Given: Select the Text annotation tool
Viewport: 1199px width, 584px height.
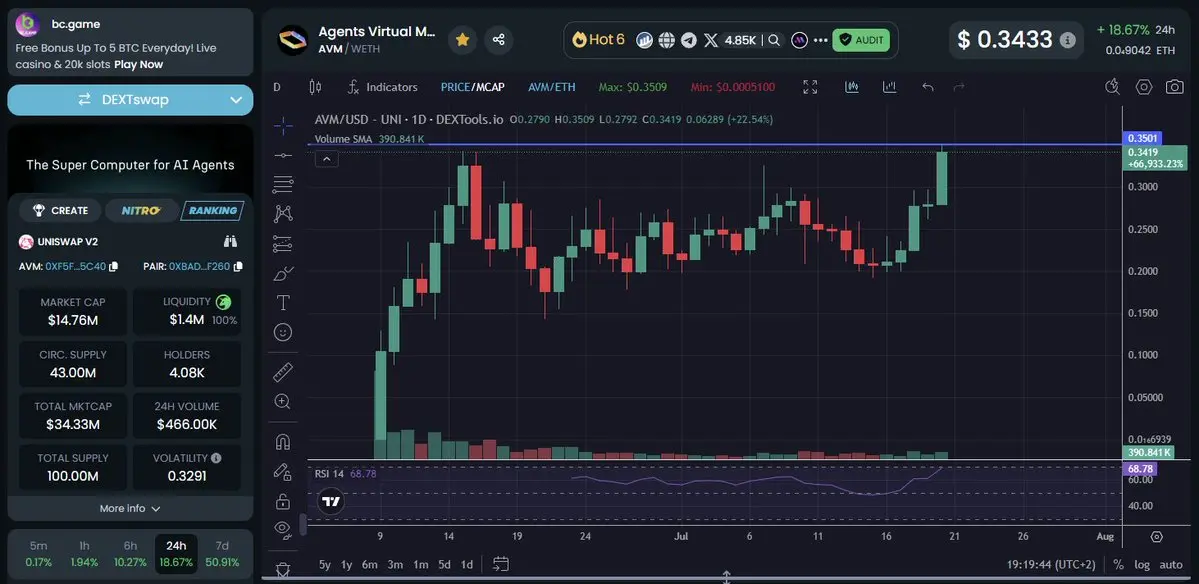Looking at the screenshot, I should [283, 303].
